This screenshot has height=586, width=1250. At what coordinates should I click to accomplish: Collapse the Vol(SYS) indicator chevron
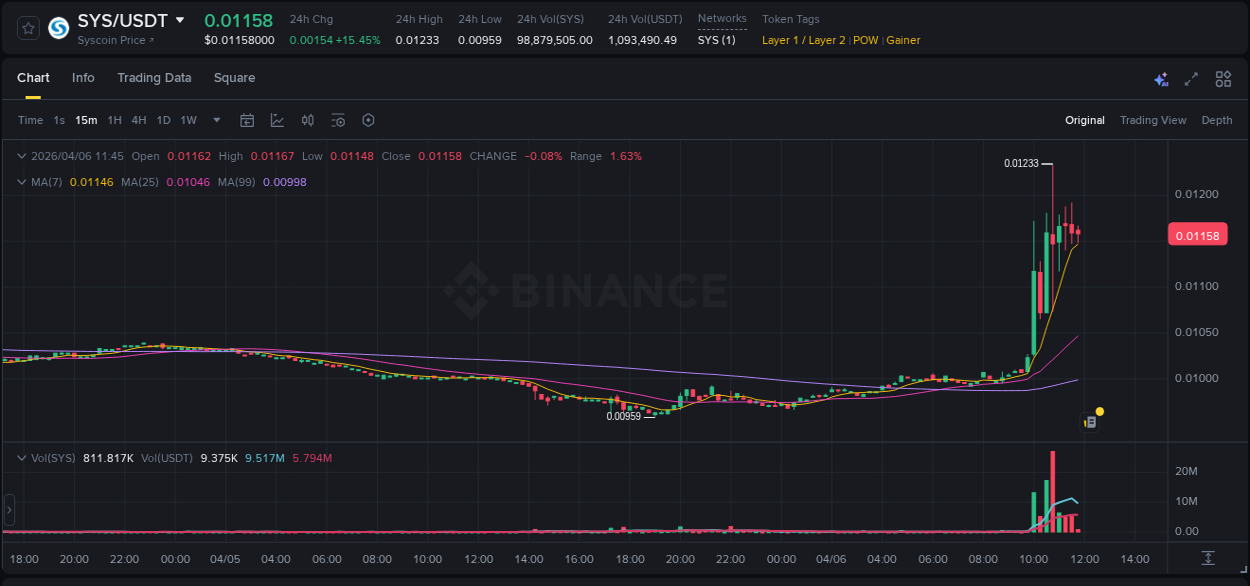(x=21, y=458)
